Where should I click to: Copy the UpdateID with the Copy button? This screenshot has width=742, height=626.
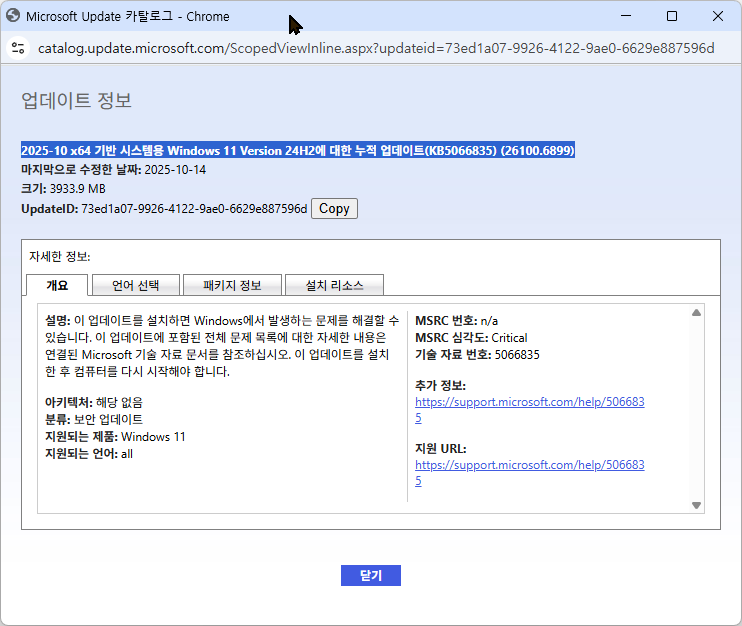point(334,209)
